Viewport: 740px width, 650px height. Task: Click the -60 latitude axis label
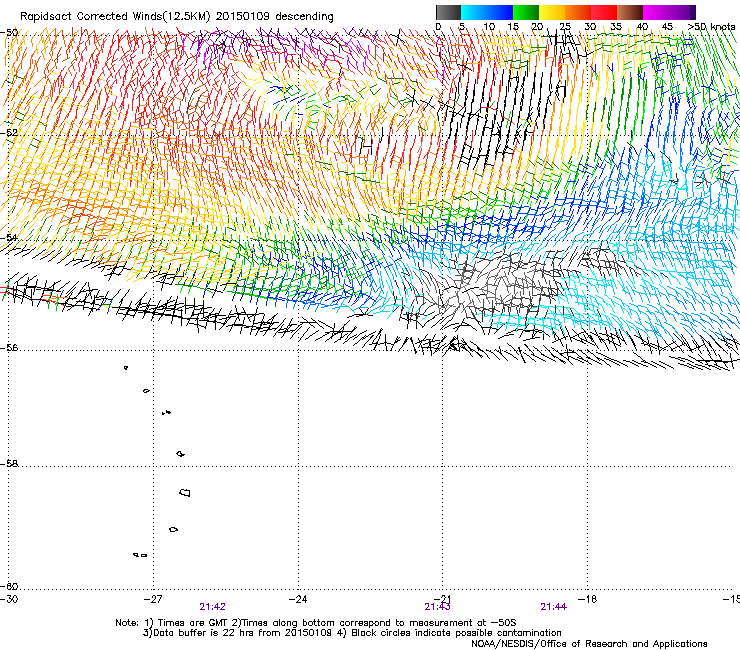[x=9, y=587]
